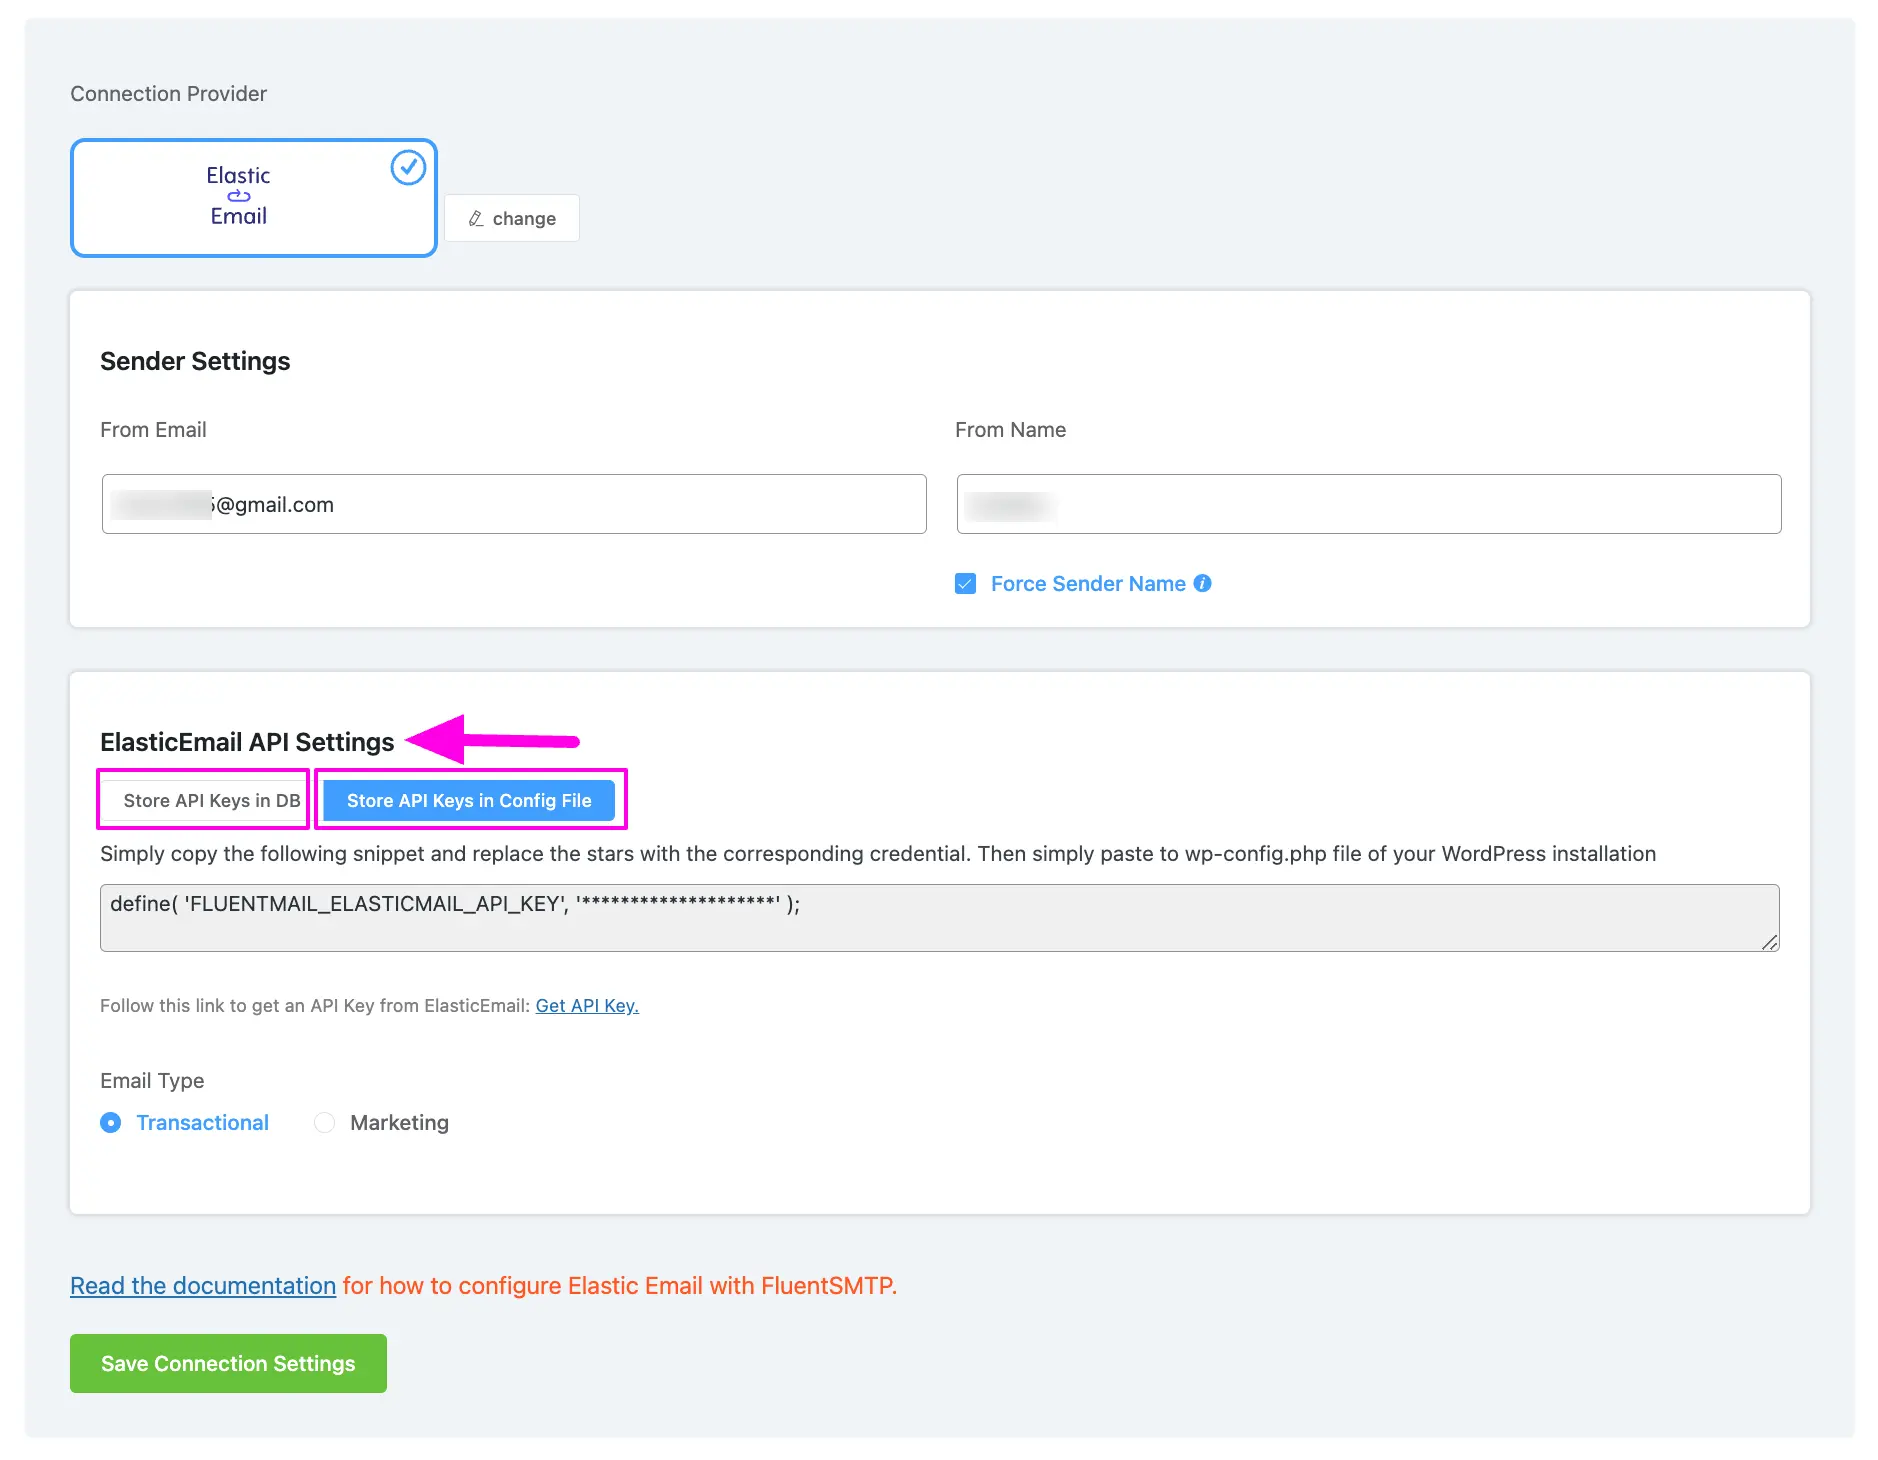Click the checkmark icon on the Elastic Email card
Image resolution: width=1878 pixels, height=1460 pixels.
tap(408, 168)
